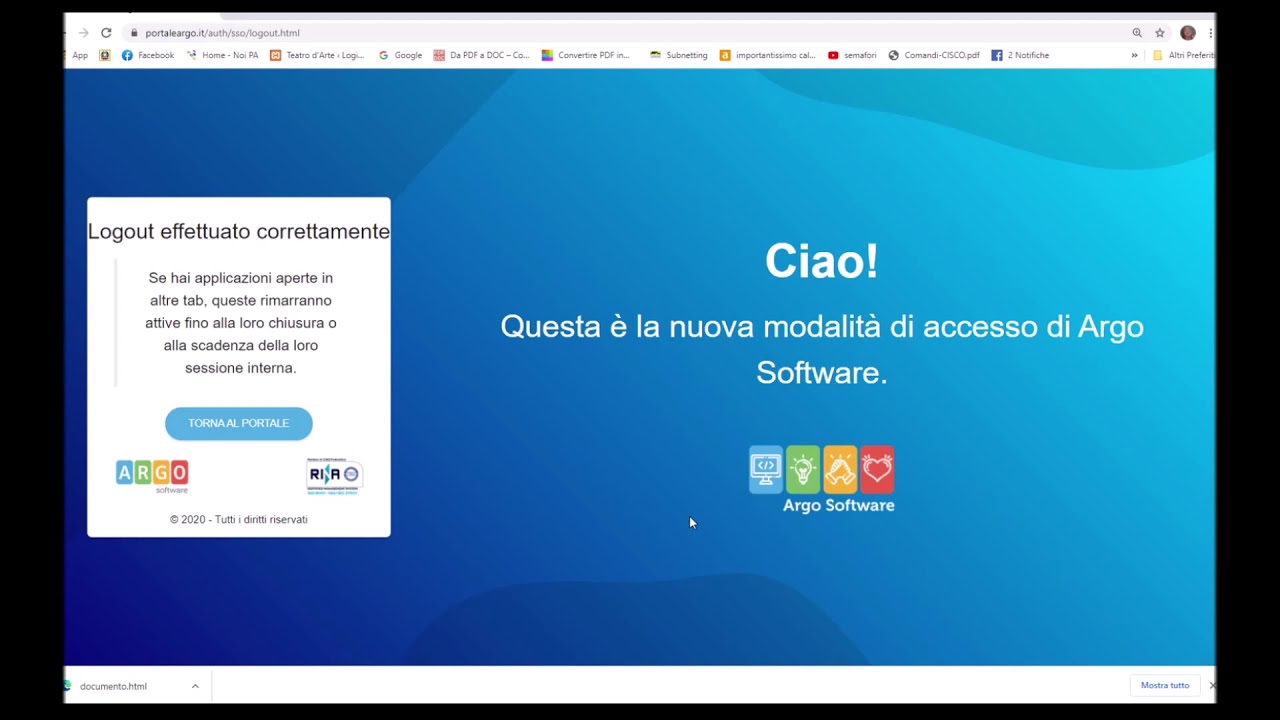This screenshot has width=1280, height=720.
Task: Open the Comandi-CISCO.pdf bookmark
Action: pos(934,55)
